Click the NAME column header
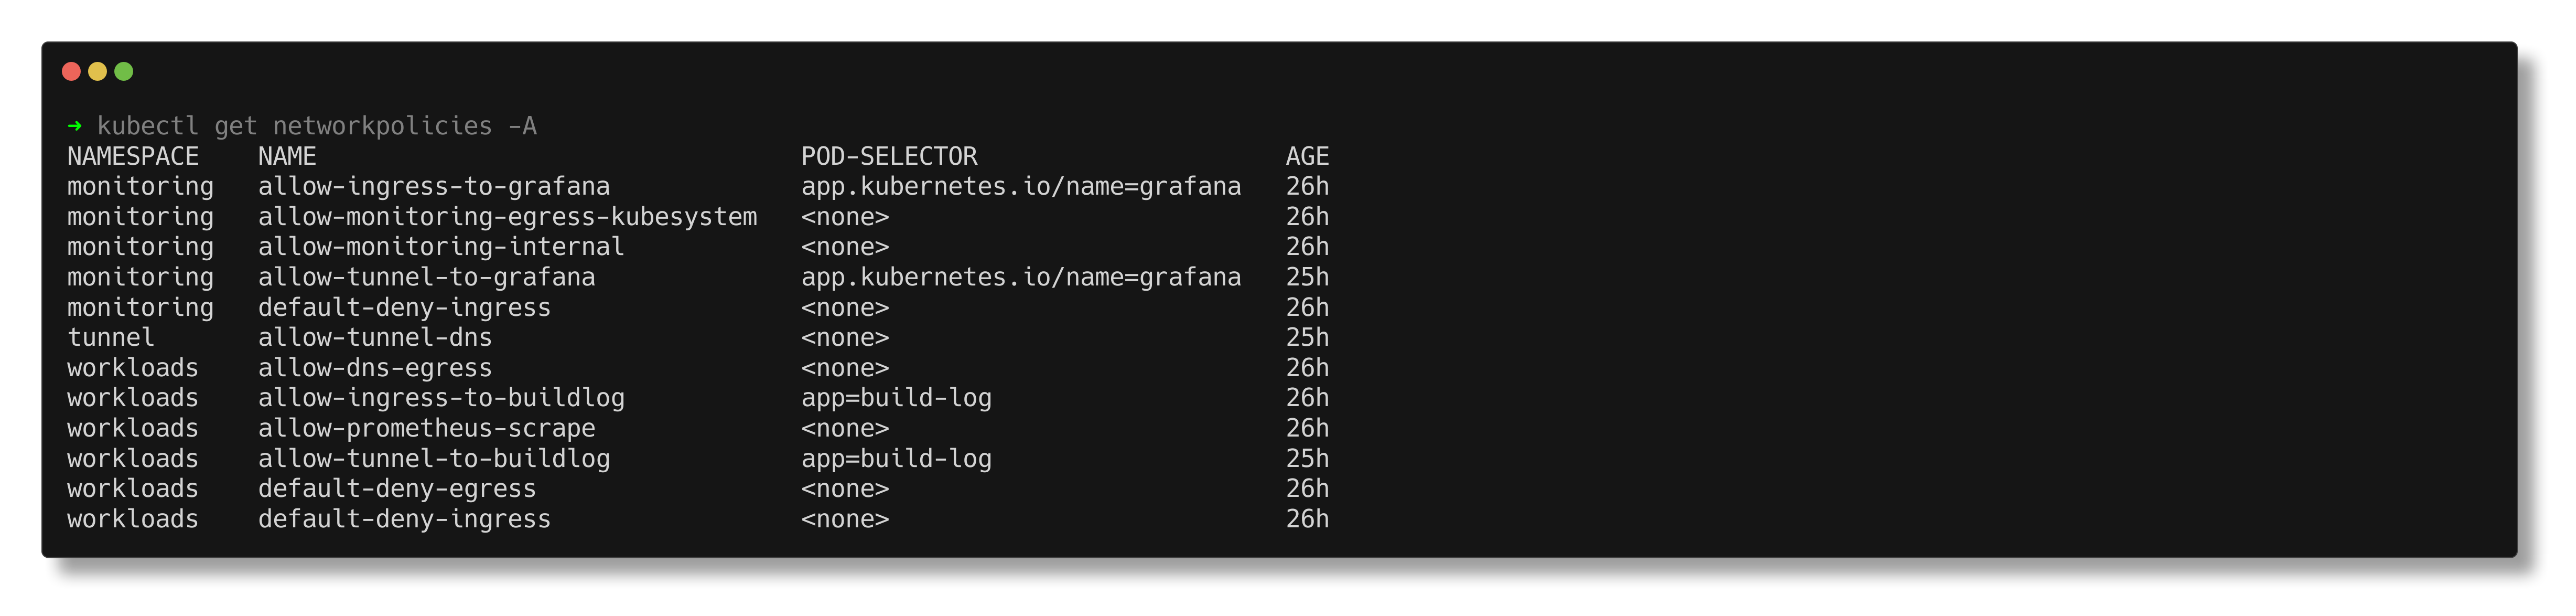 pos(287,156)
